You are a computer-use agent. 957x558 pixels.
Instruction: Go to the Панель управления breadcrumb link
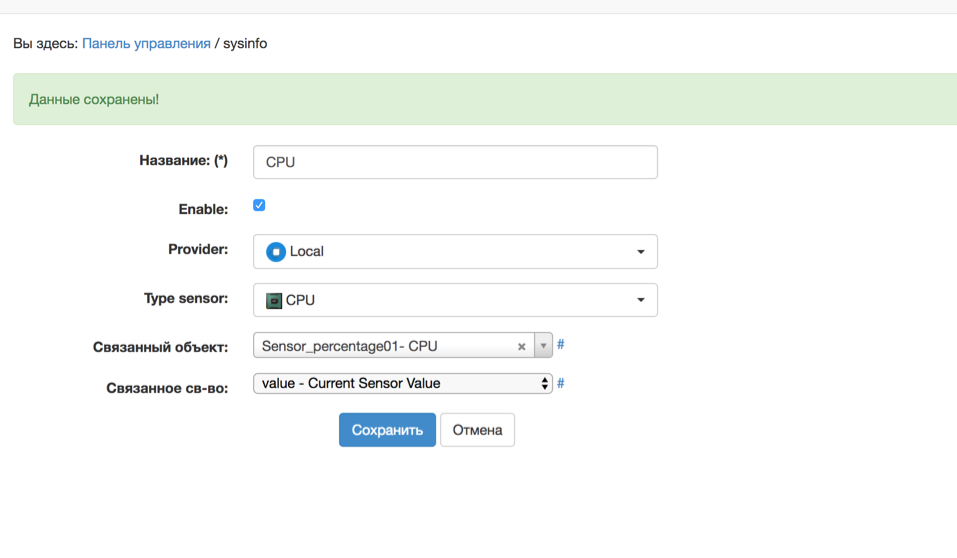146,44
